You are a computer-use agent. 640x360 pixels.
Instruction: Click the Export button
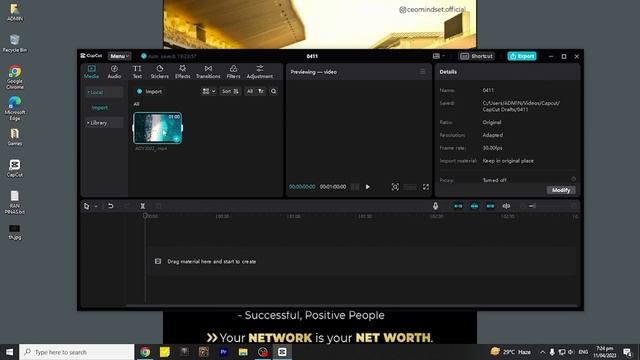[x=522, y=56]
